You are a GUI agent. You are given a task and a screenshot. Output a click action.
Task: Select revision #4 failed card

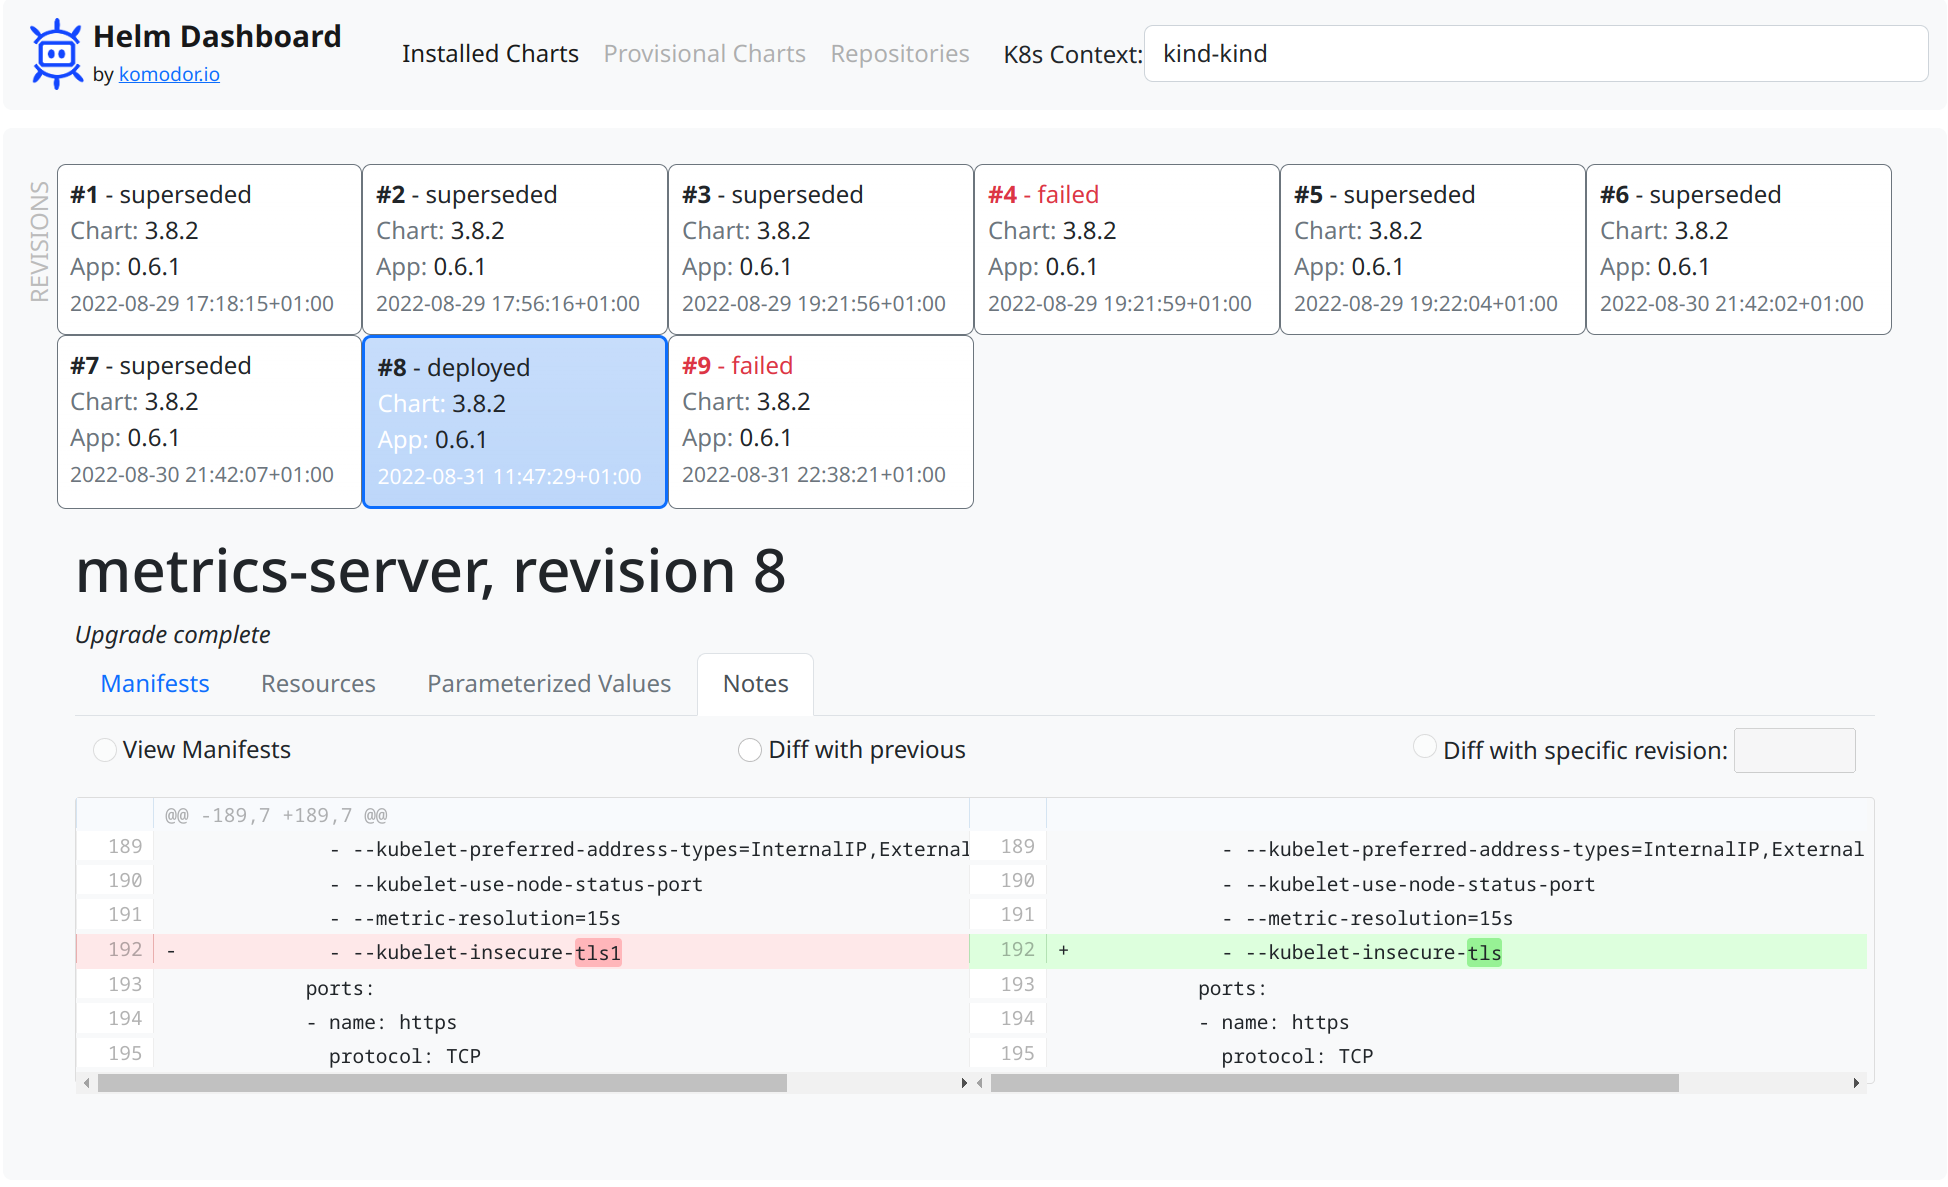[x=1125, y=249]
